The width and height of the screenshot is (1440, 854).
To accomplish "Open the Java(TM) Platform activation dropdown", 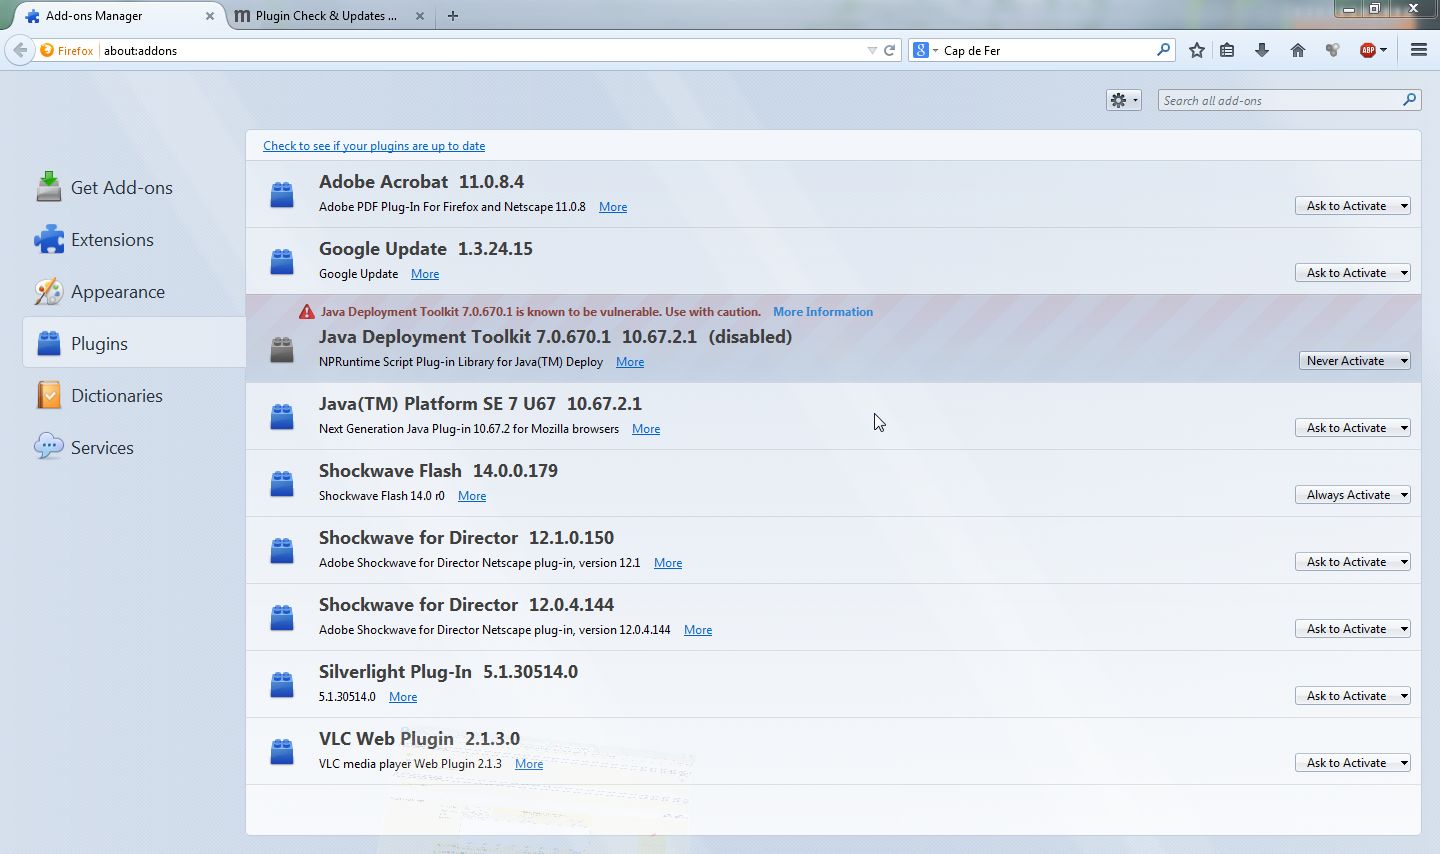I will pos(1352,427).
